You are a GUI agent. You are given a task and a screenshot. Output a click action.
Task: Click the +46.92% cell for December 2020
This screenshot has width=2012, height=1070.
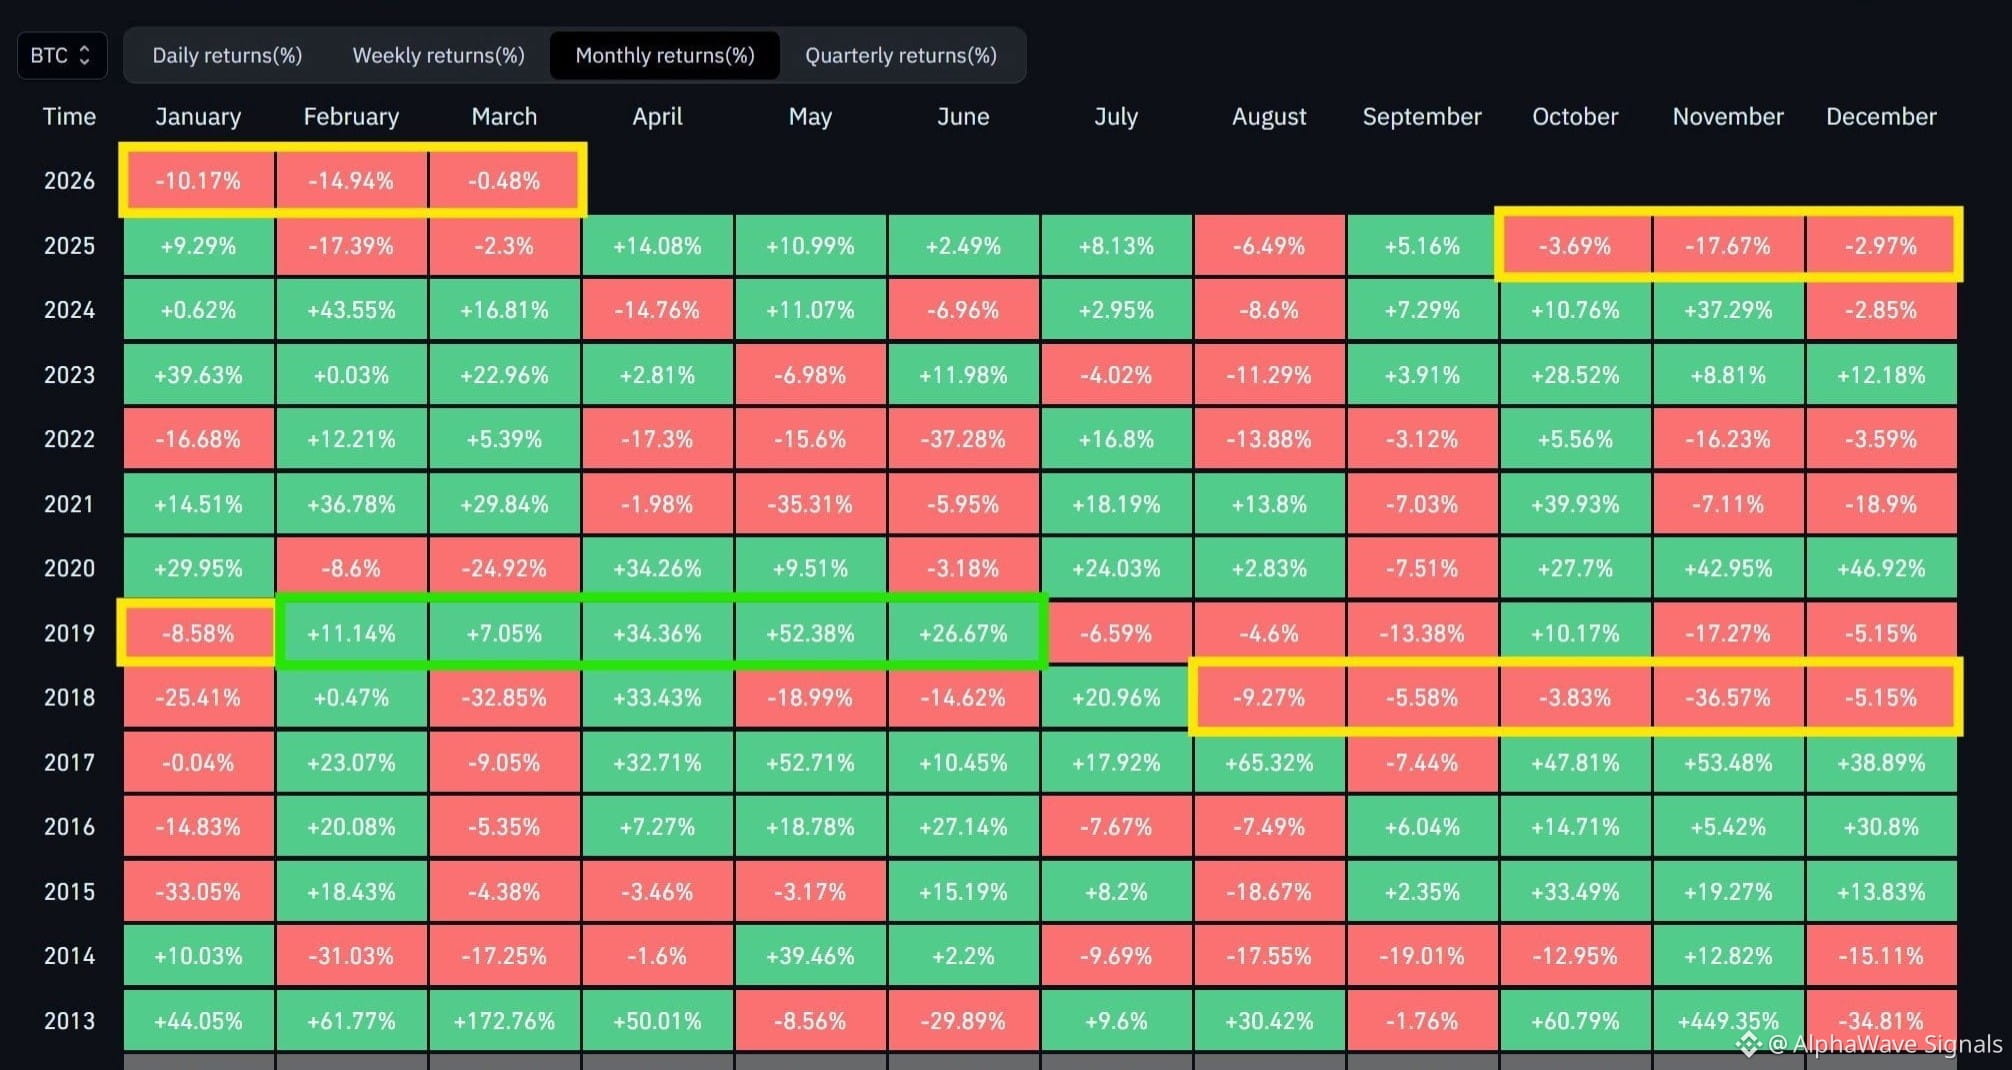[1881, 568]
